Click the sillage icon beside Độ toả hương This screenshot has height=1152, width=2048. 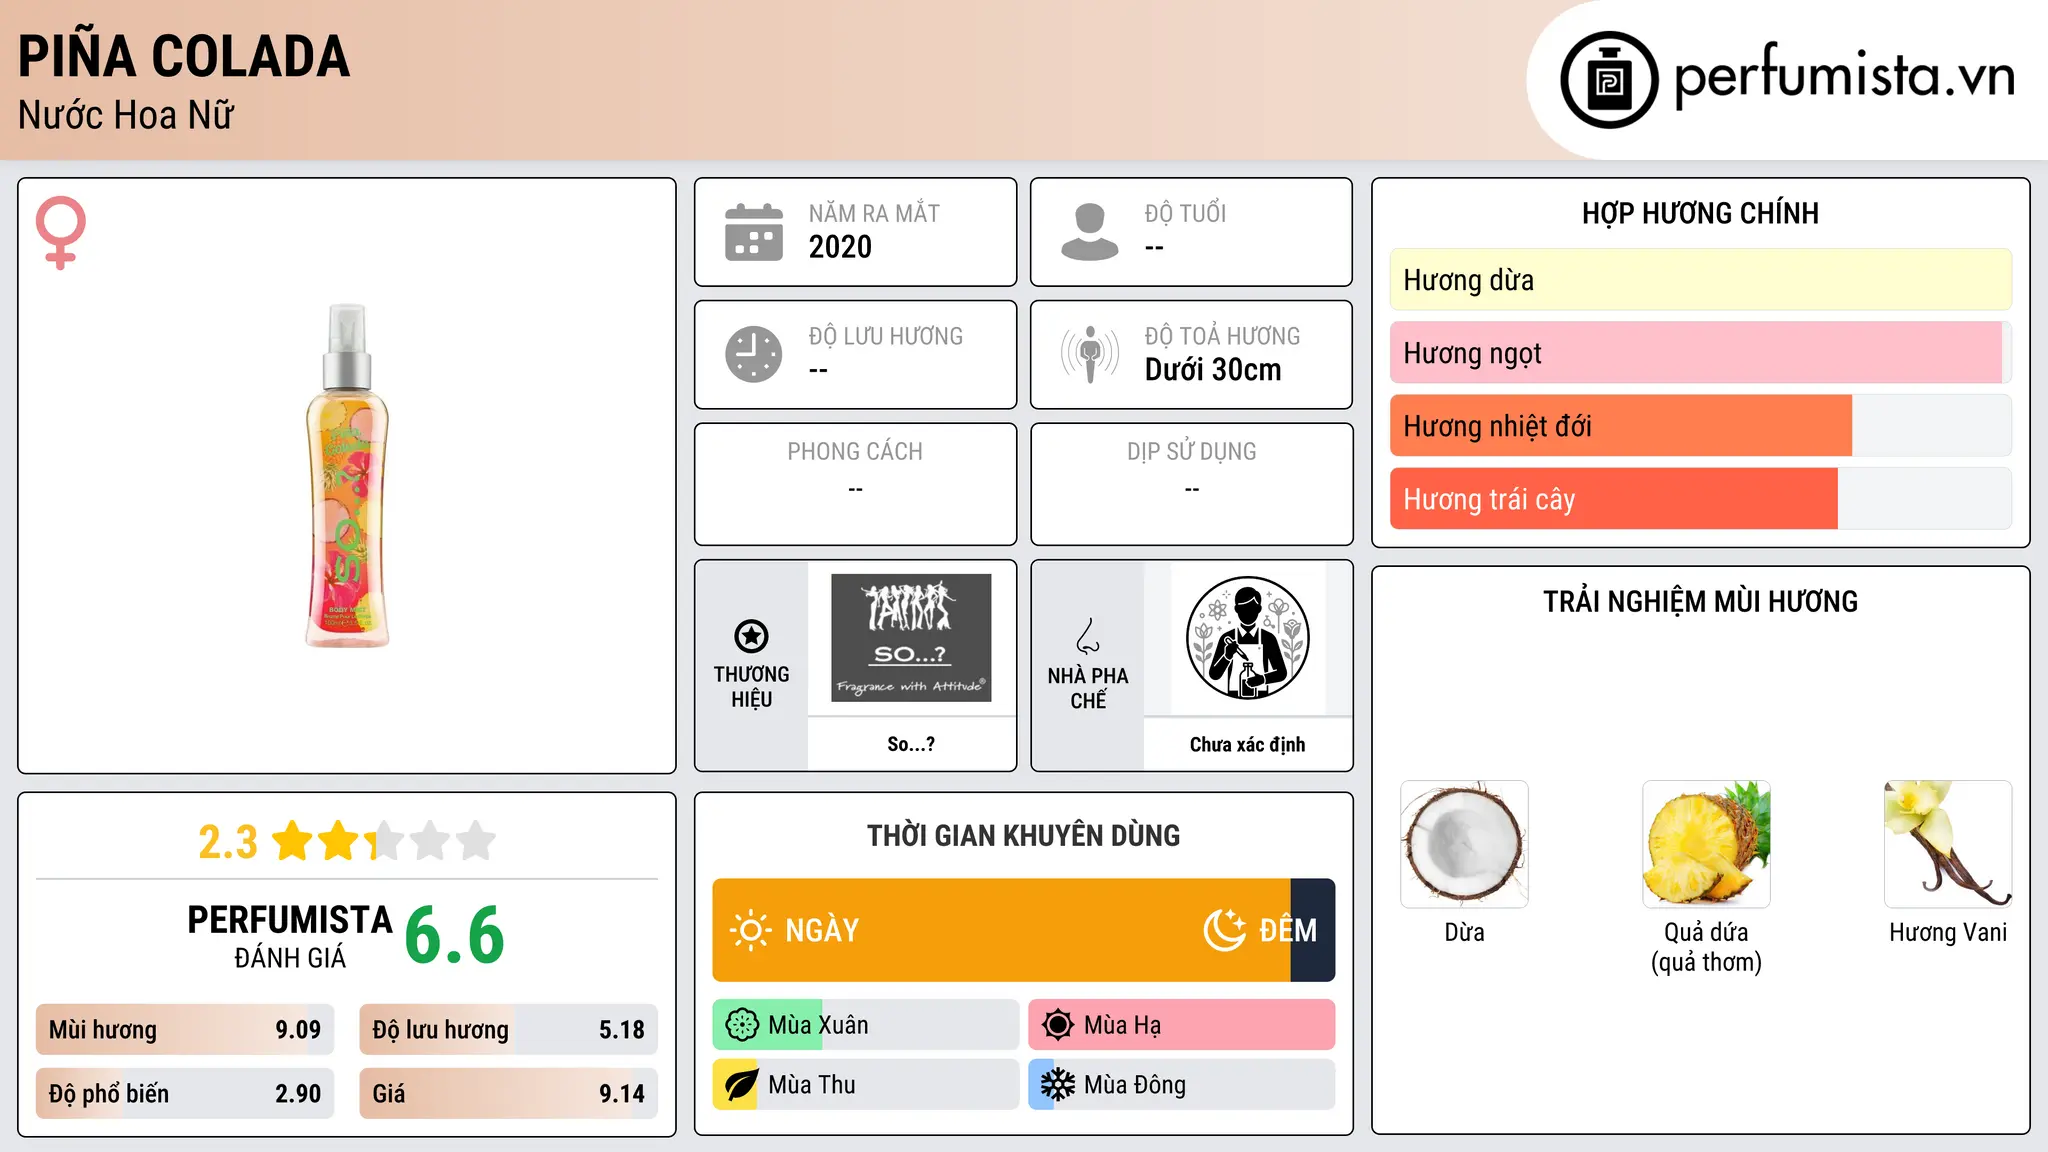click(x=1090, y=354)
